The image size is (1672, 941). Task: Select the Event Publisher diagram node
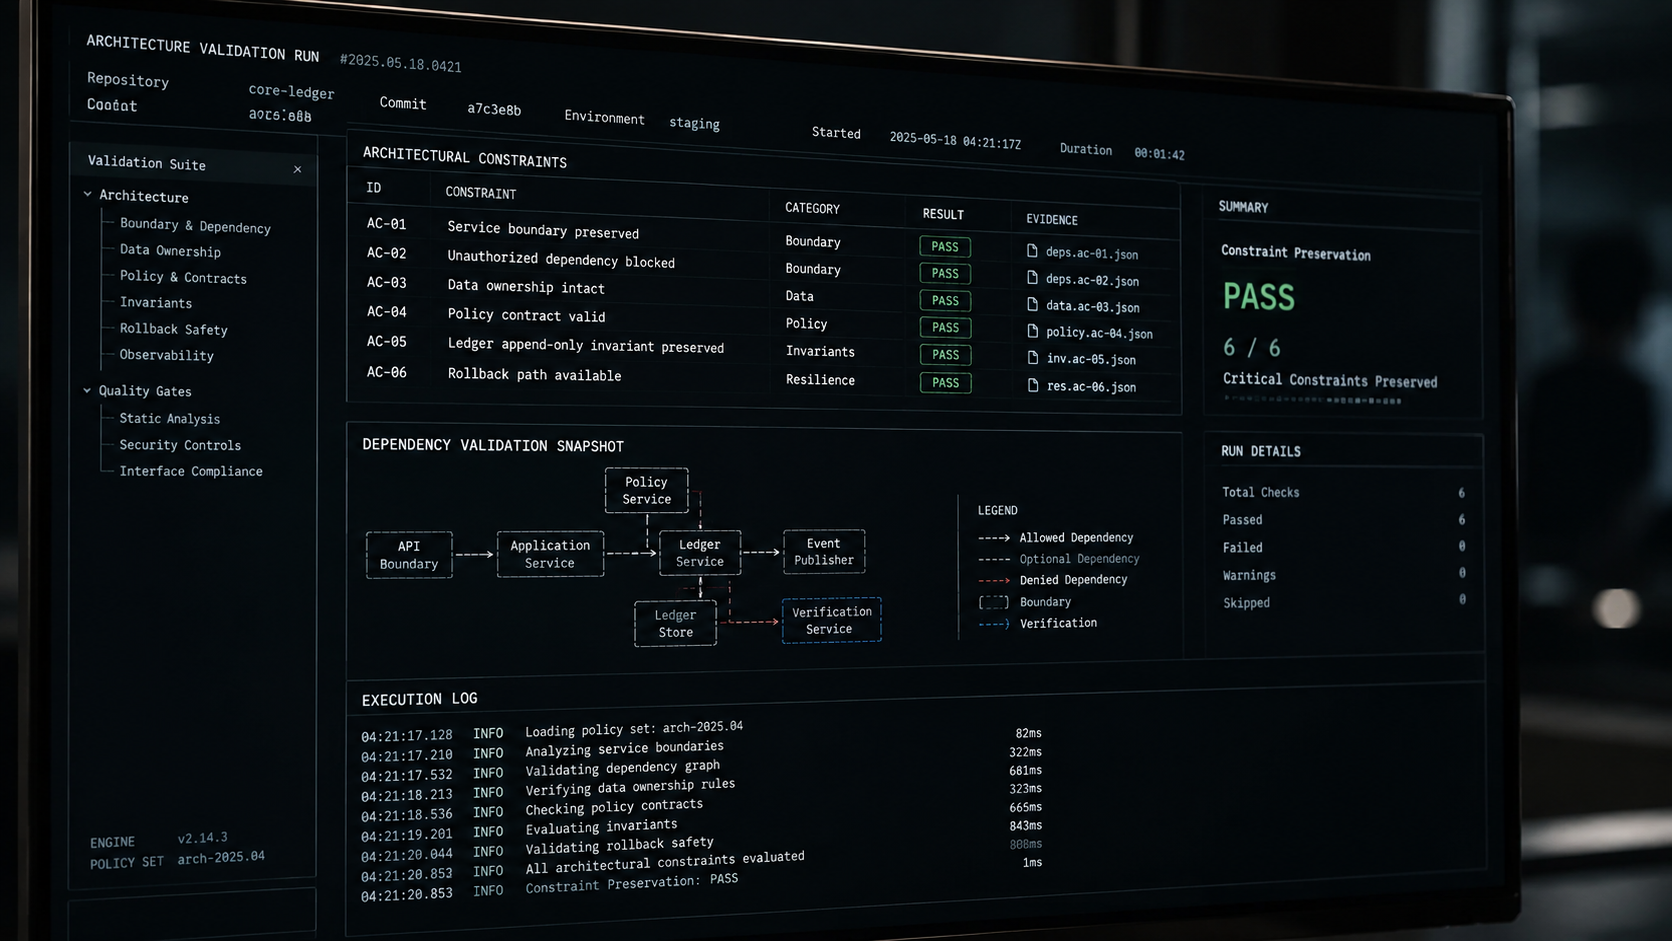[824, 551]
